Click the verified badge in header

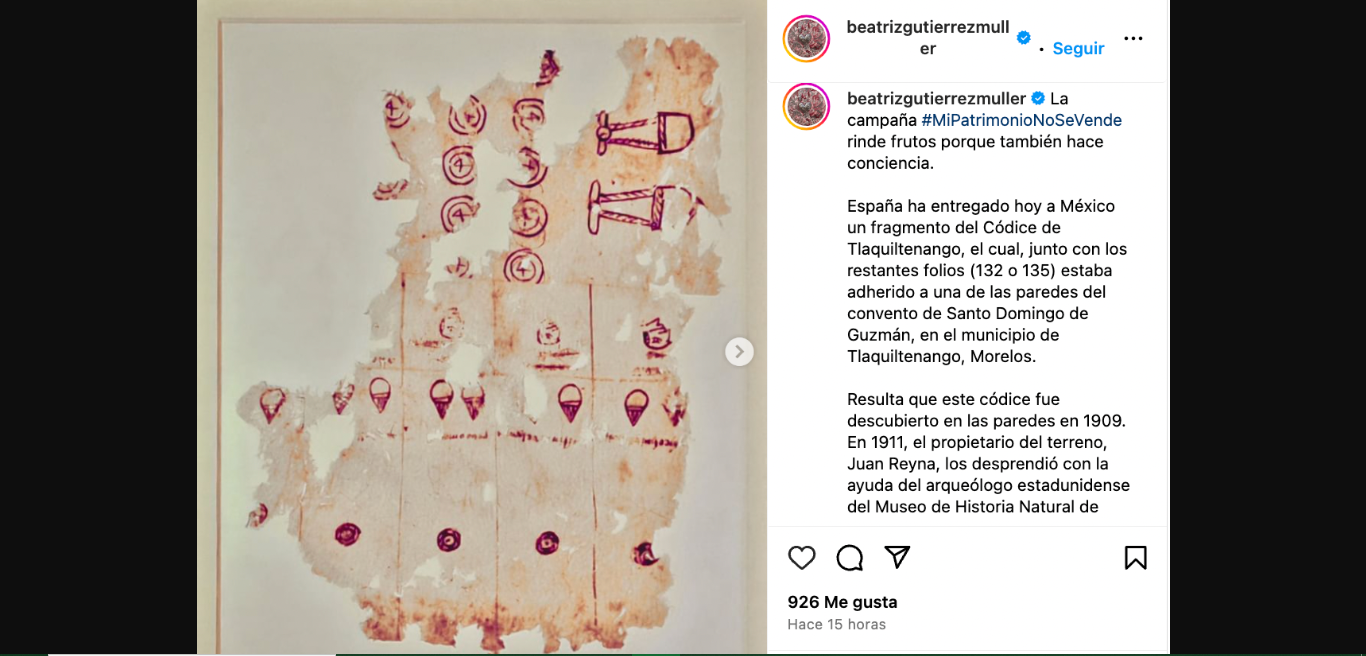pyautogui.click(x=1023, y=38)
